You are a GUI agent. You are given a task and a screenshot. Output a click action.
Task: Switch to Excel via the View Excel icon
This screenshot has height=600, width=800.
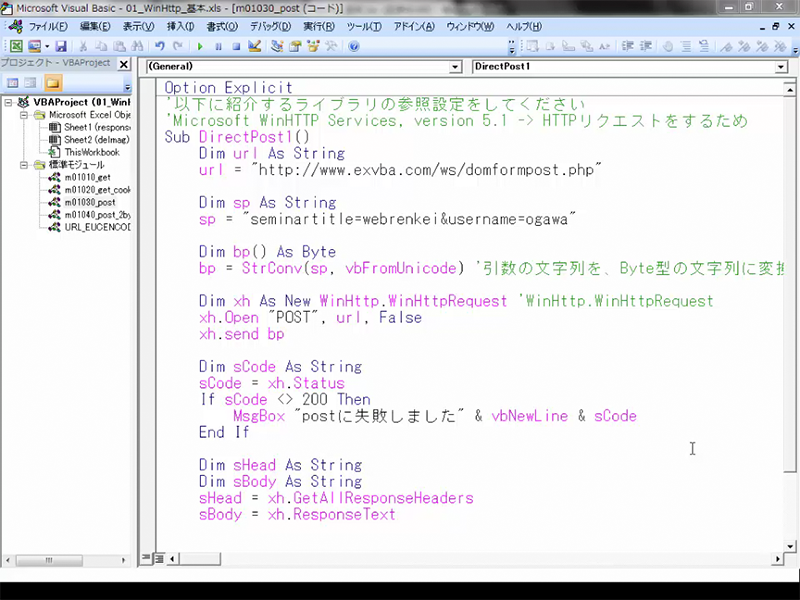[15, 46]
